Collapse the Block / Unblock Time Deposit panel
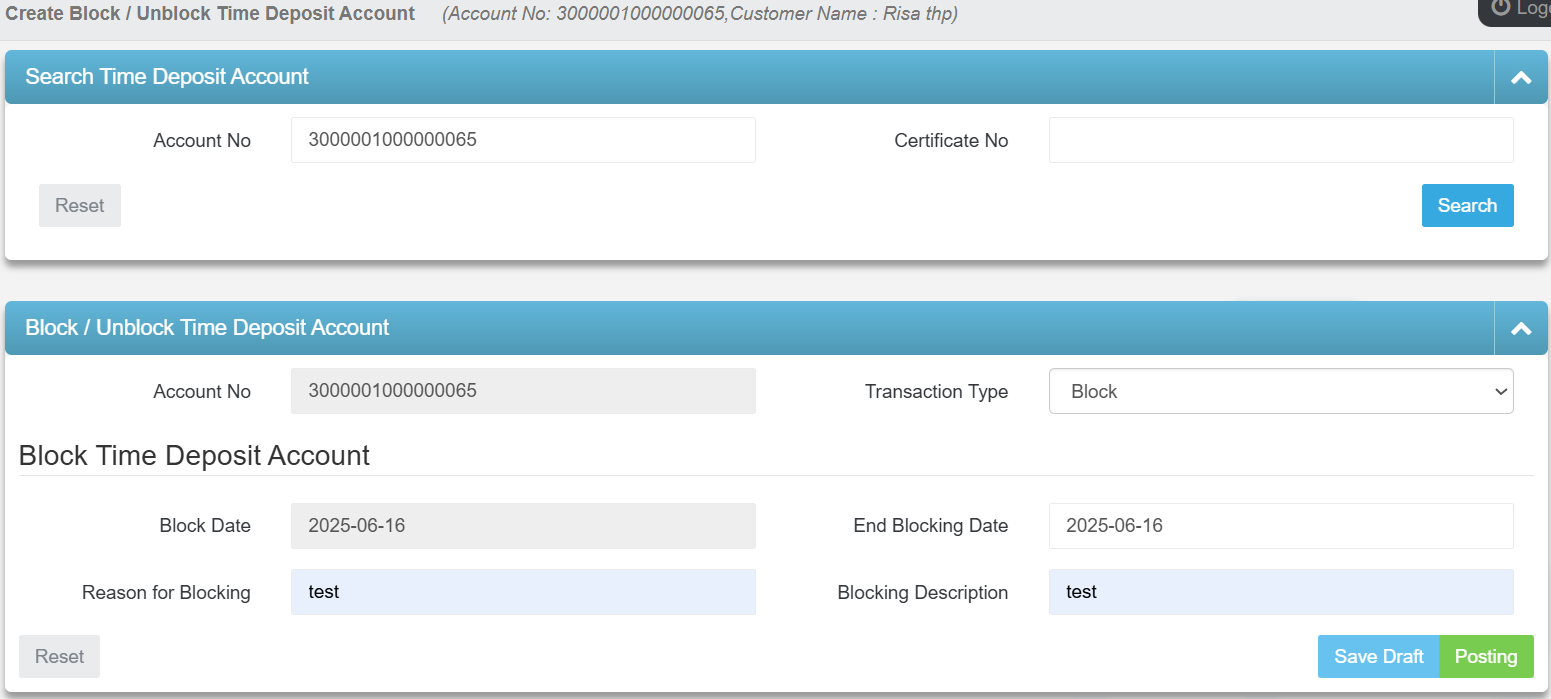Image resolution: width=1551 pixels, height=699 pixels. 1521,327
